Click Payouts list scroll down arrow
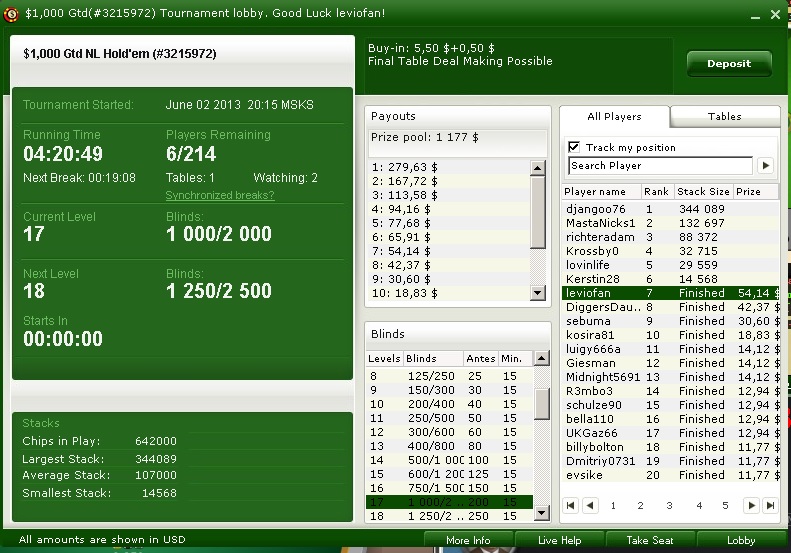 pyautogui.click(x=538, y=293)
